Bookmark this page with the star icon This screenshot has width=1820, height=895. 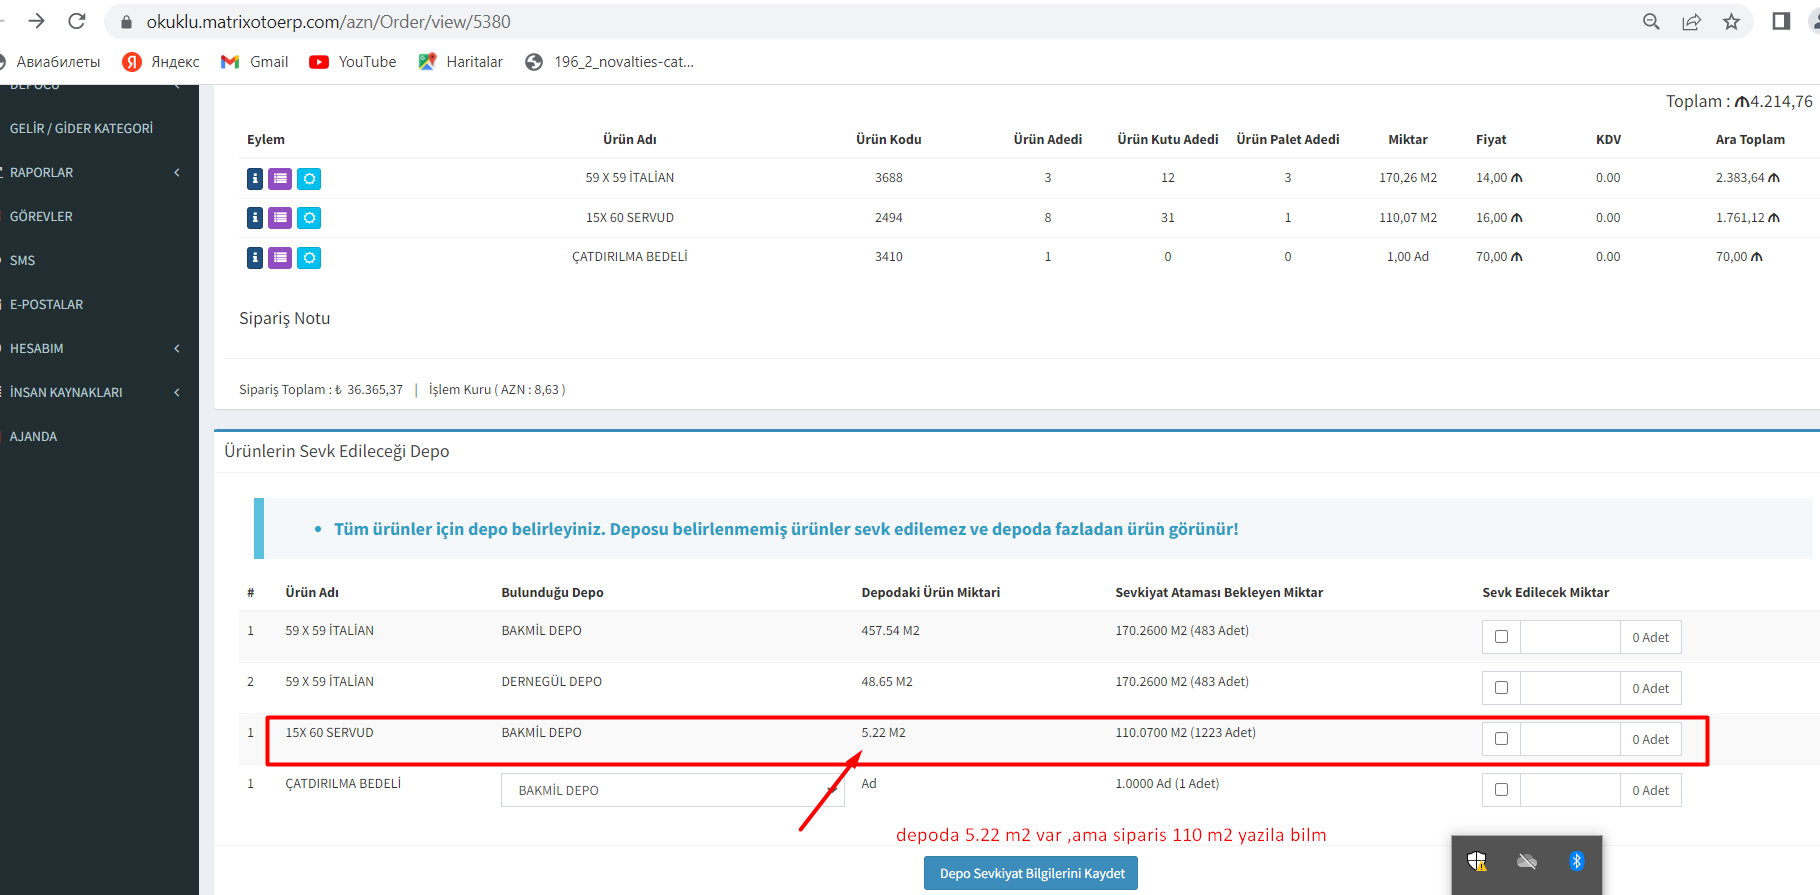1731,22
